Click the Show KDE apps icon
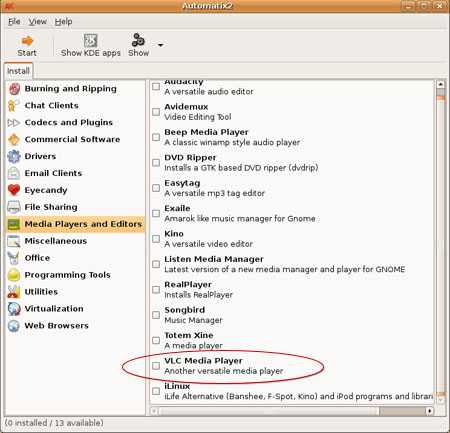Viewport: 450px width, 433px height. pyautogui.click(x=90, y=41)
